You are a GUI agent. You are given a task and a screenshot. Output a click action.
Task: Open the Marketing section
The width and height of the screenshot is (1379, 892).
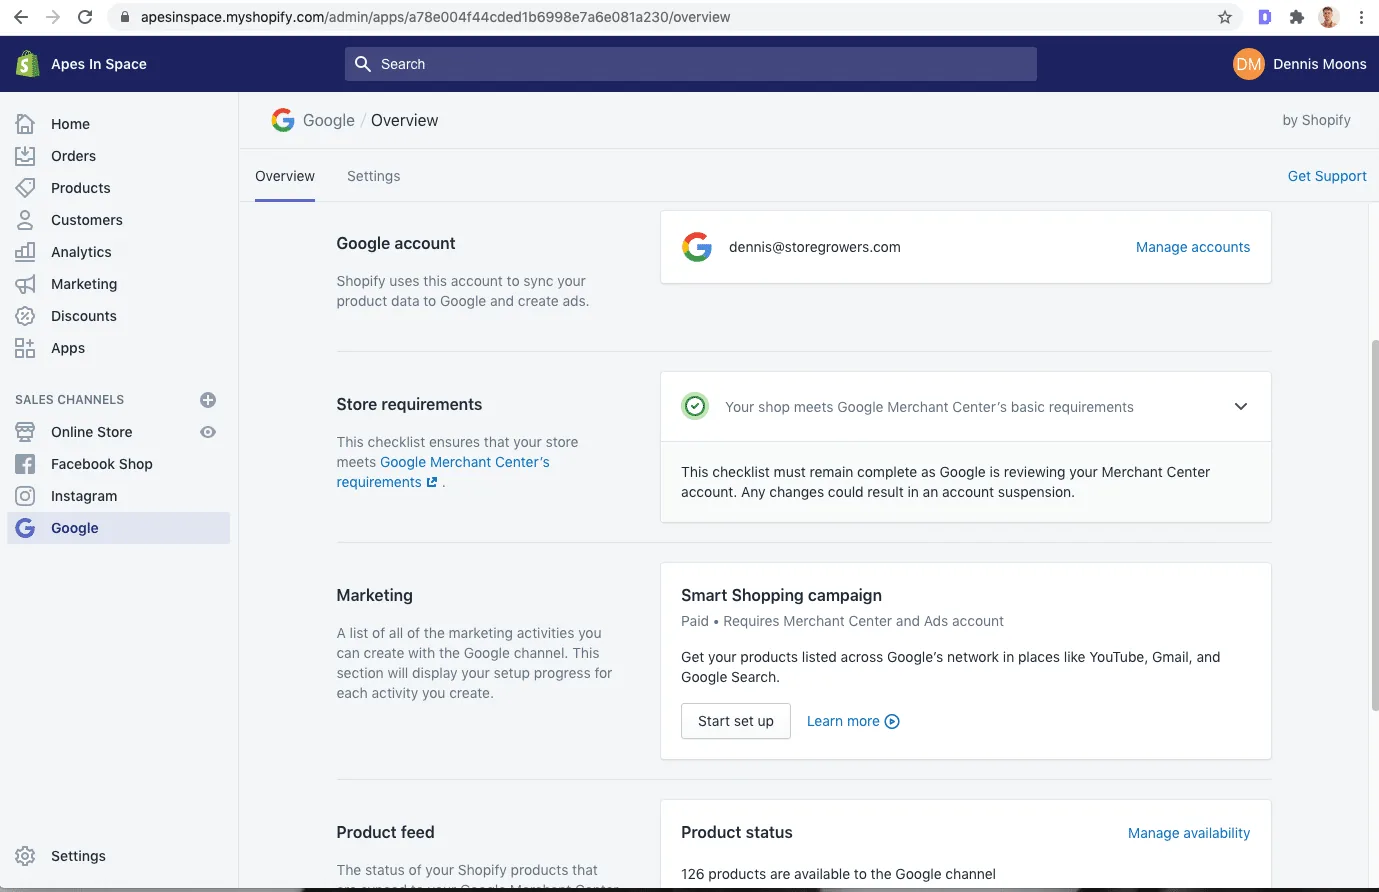click(84, 283)
